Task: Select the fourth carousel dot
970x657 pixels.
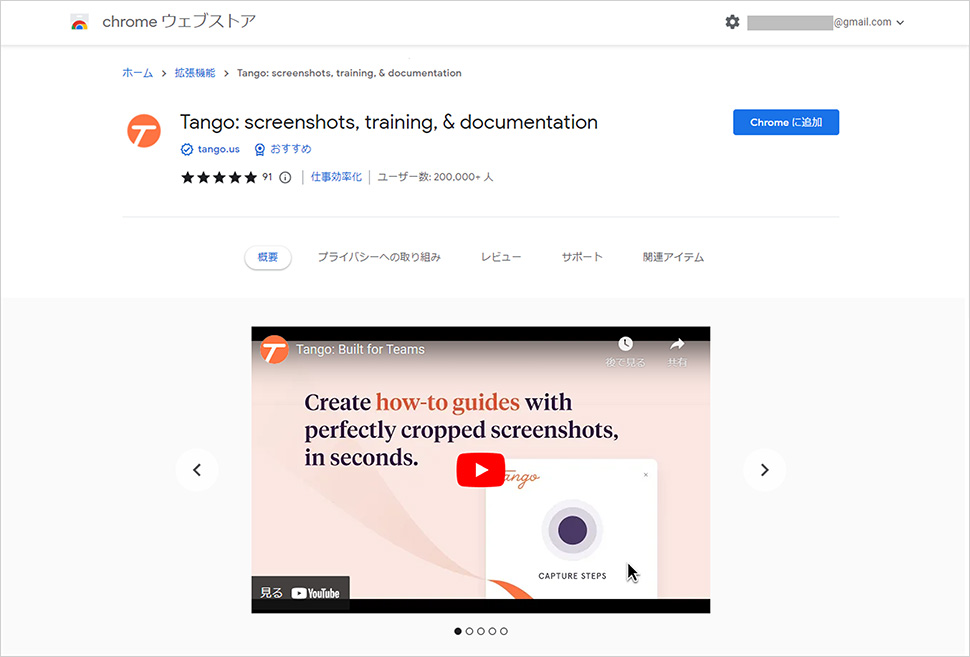Action: click(492, 631)
